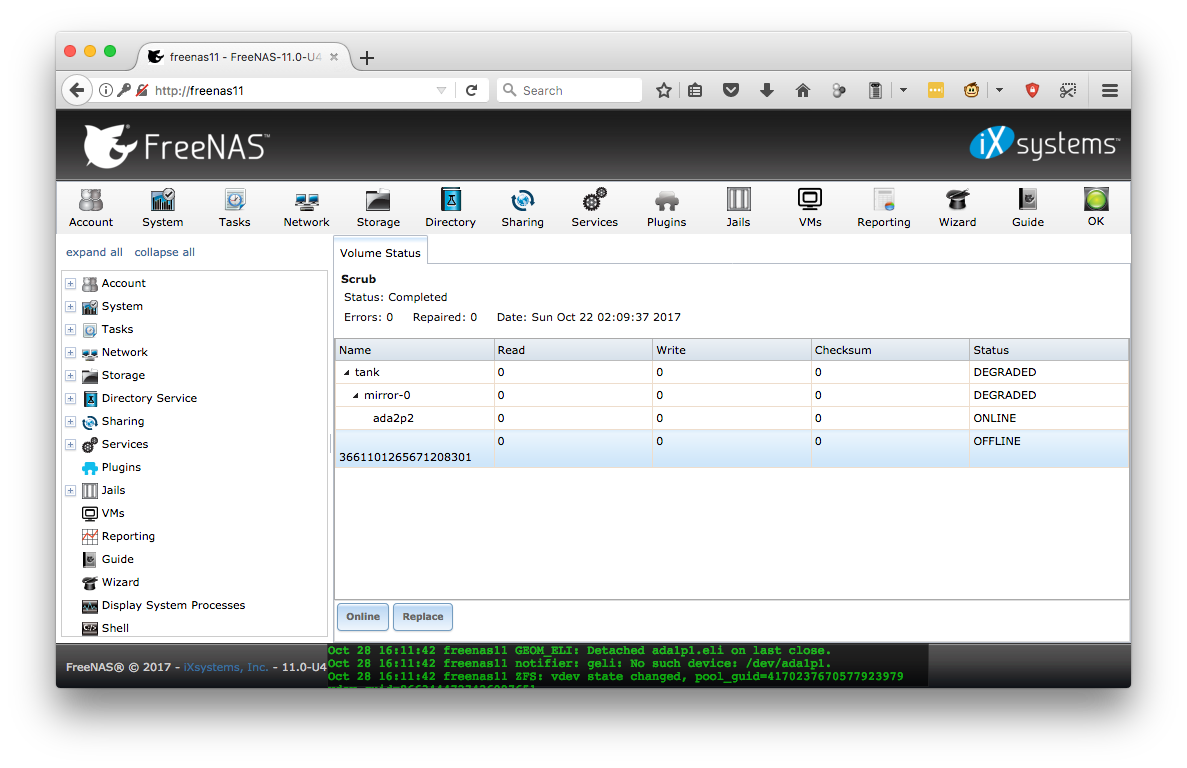Click the FreeNAS logo
Screen dimensions: 1187x768
point(176,145)
